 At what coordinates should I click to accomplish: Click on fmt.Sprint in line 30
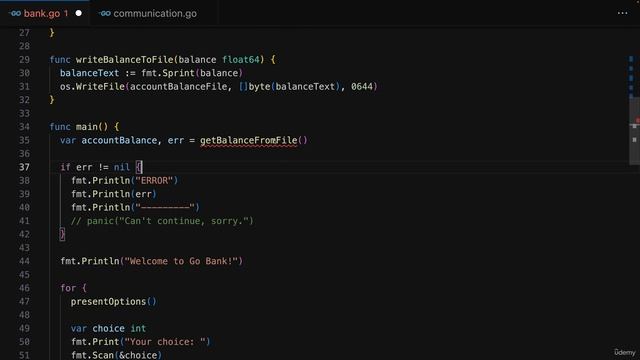(168, 73)
